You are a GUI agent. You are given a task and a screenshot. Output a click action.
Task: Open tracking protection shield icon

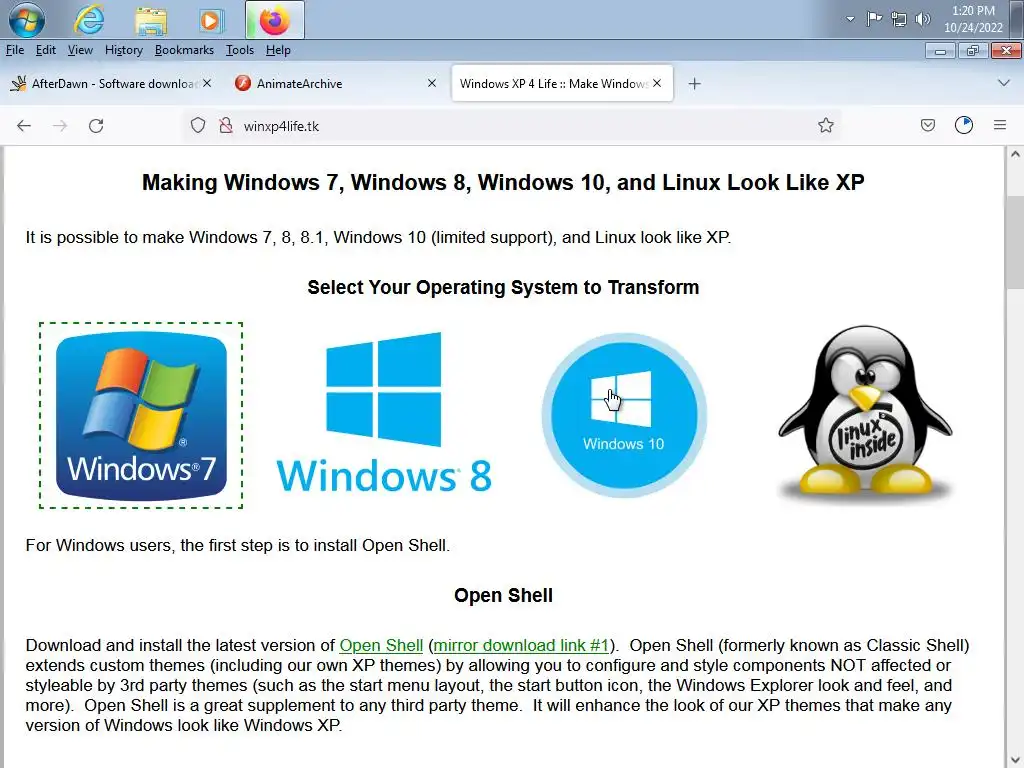(x=198, y=125)
